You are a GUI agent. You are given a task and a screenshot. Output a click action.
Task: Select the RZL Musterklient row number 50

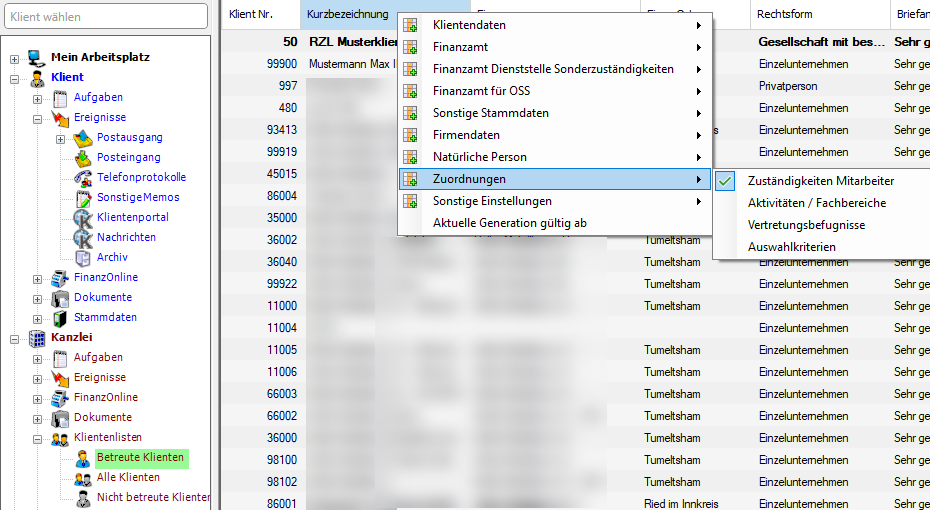289,42
